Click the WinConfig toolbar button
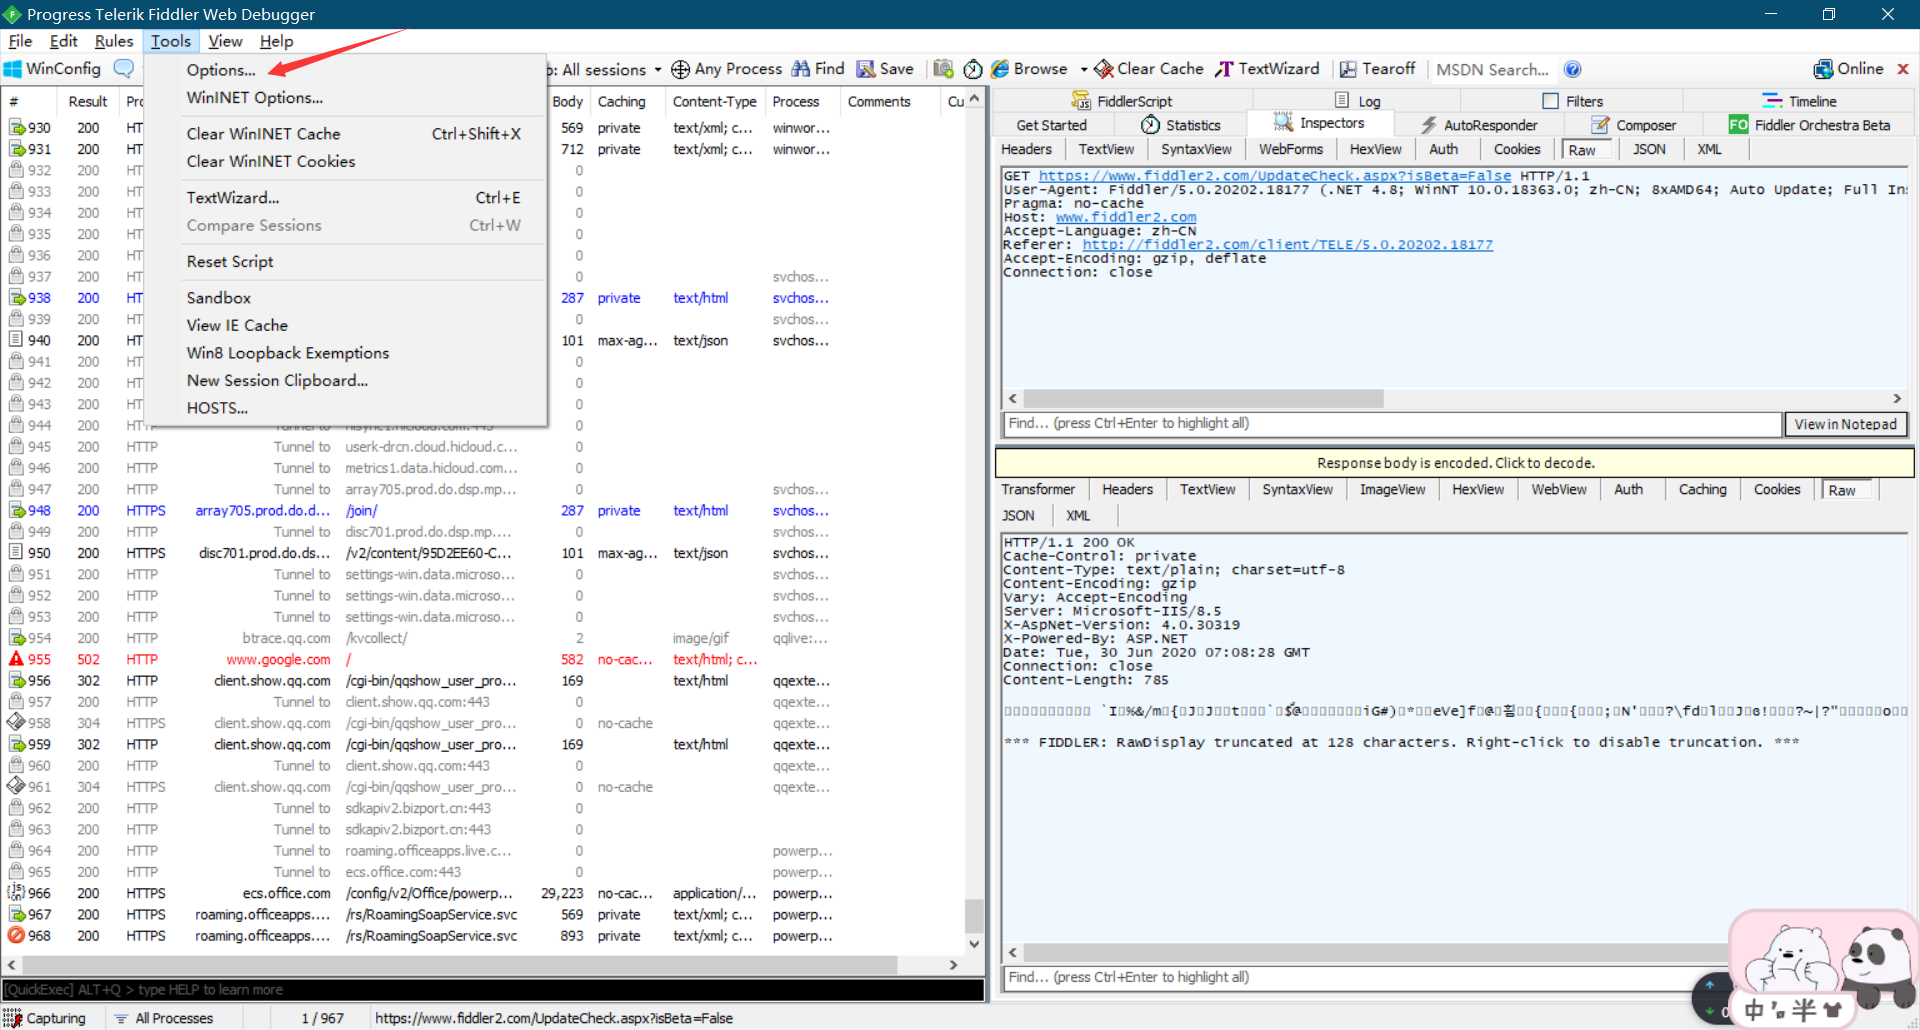 coord(53,69)
